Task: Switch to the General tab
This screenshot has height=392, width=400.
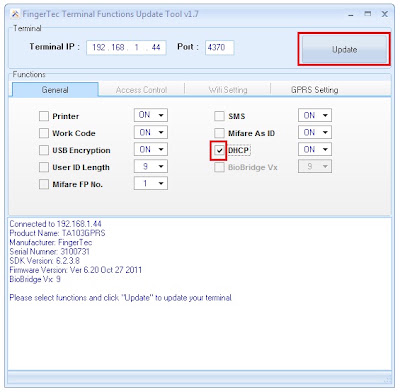Action: click(55, 90)
